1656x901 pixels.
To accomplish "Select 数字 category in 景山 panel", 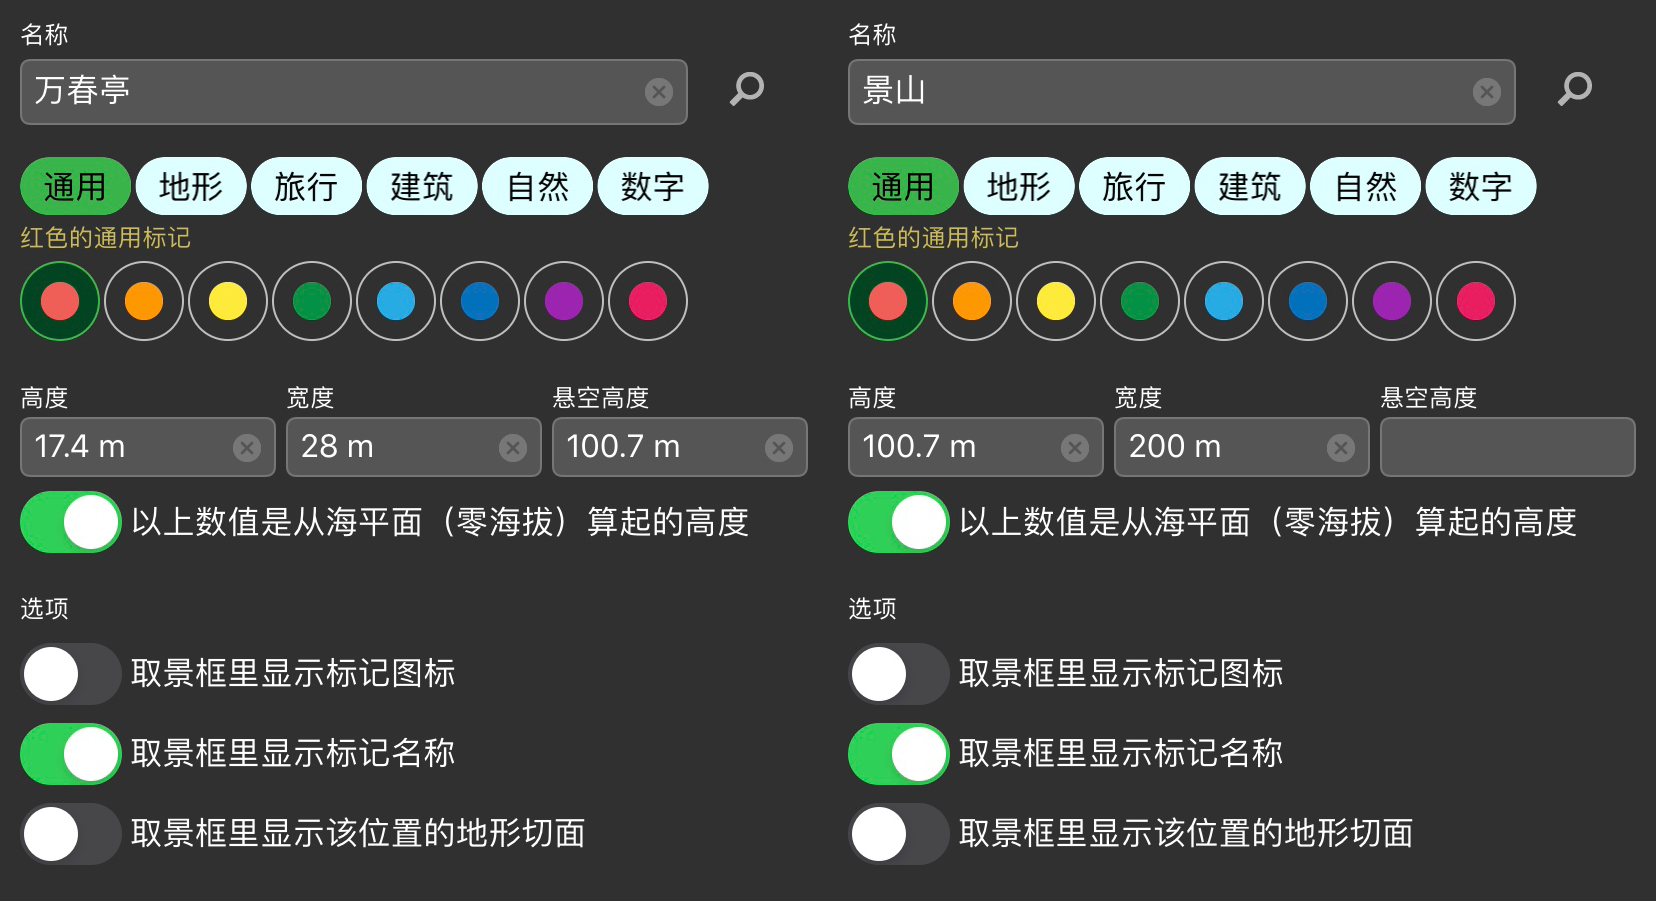I will click(x=1481, y=186).
